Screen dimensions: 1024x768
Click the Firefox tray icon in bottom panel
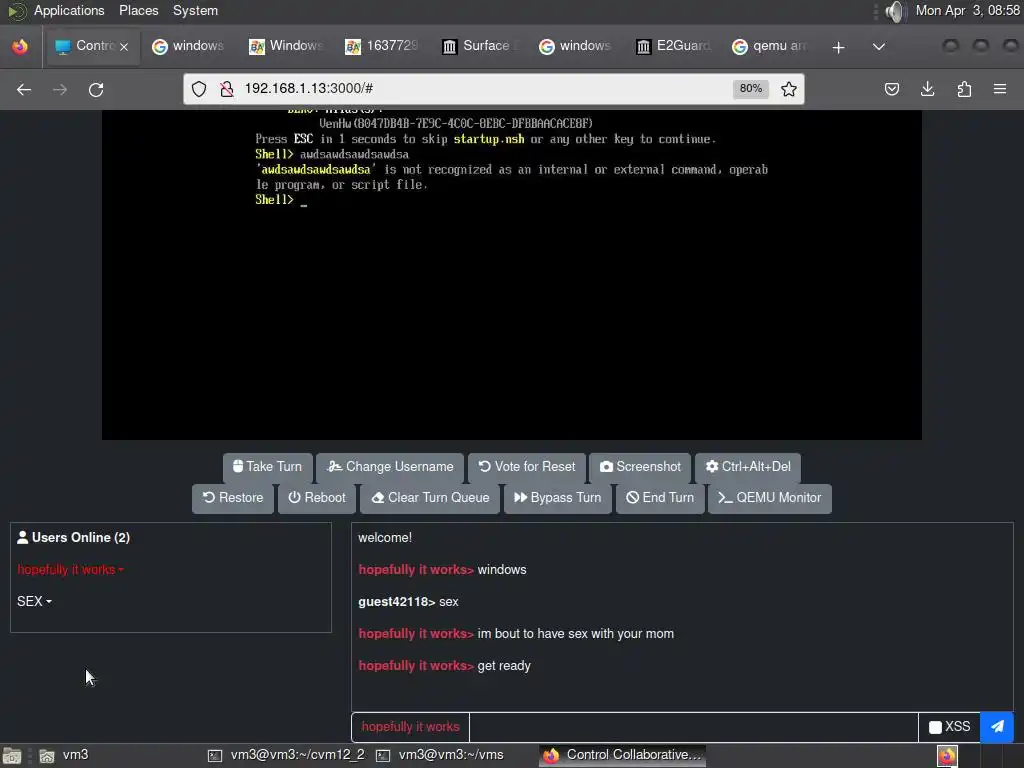click(947, 756)
